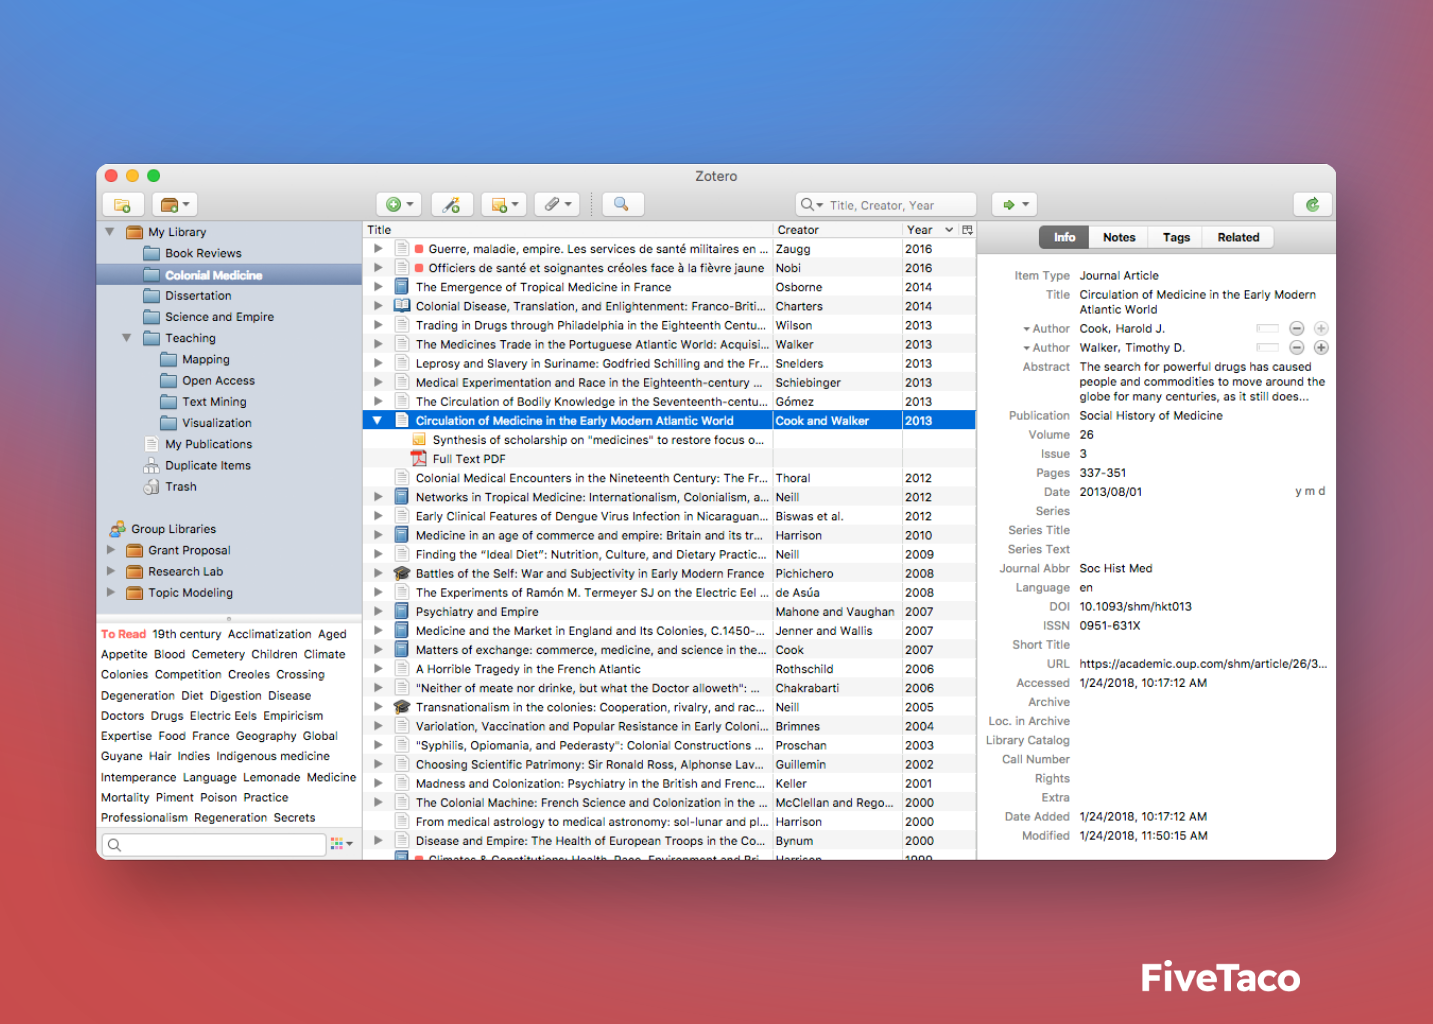Viewport: 1433px width, 1024px height.
Task: Open the tag selector actions menu
Action: [342, 843]
